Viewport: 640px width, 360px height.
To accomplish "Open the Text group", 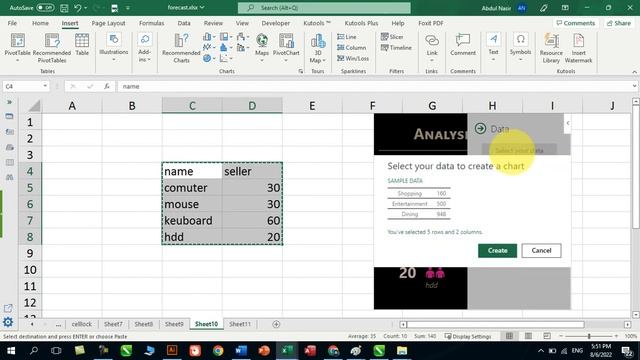I will pyautogui.click(x=493, y=47).
